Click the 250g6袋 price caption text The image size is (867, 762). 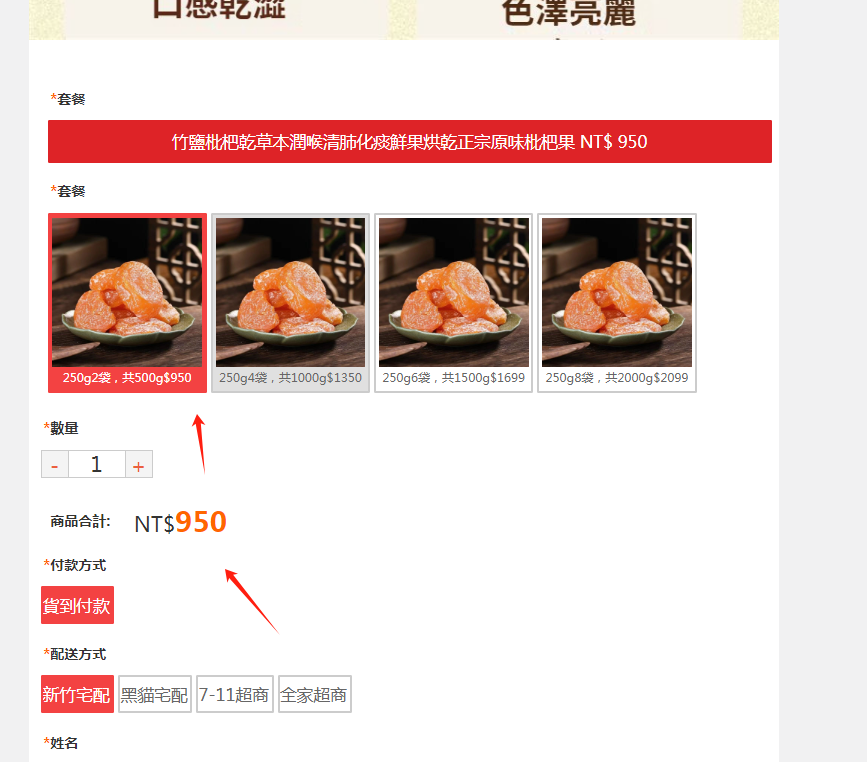click(453, 378)
